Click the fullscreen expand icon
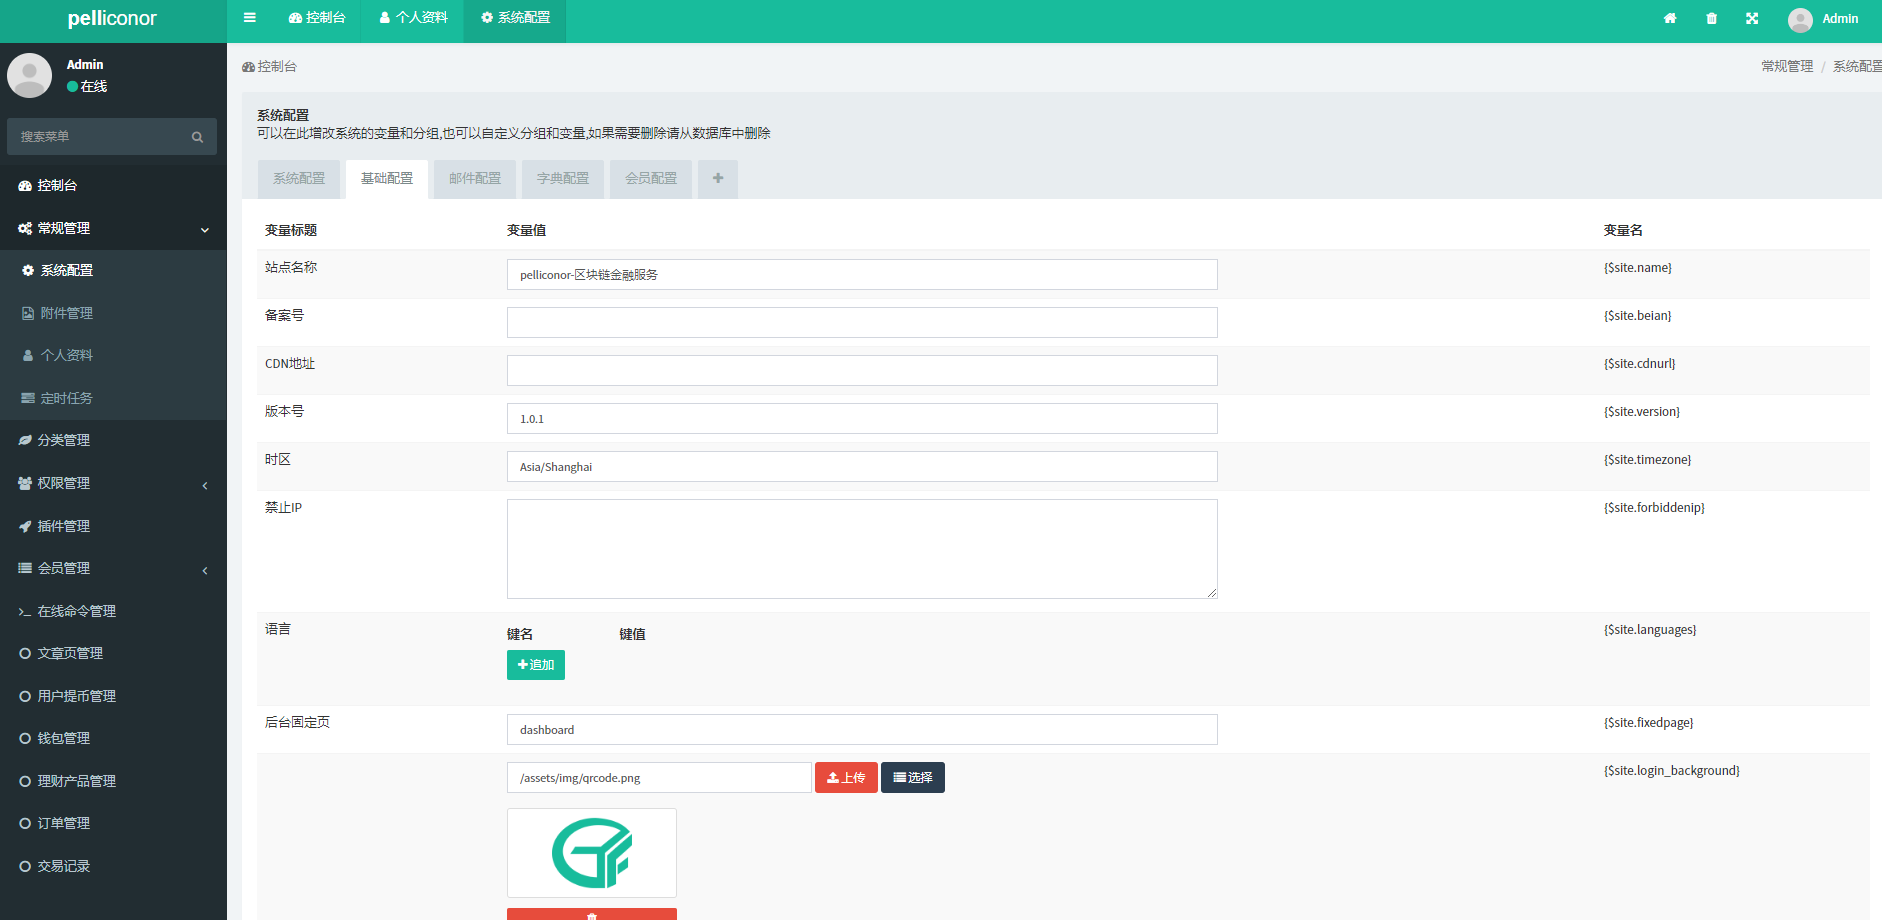Image resolution: width=1882 pixels, height=920 pixels. click(x=1752, y=18)
